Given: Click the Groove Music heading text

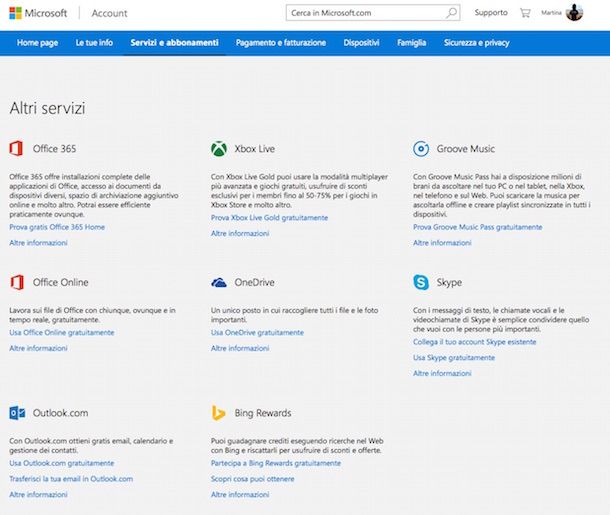Looking at the screenshot, I should (466, 149).
